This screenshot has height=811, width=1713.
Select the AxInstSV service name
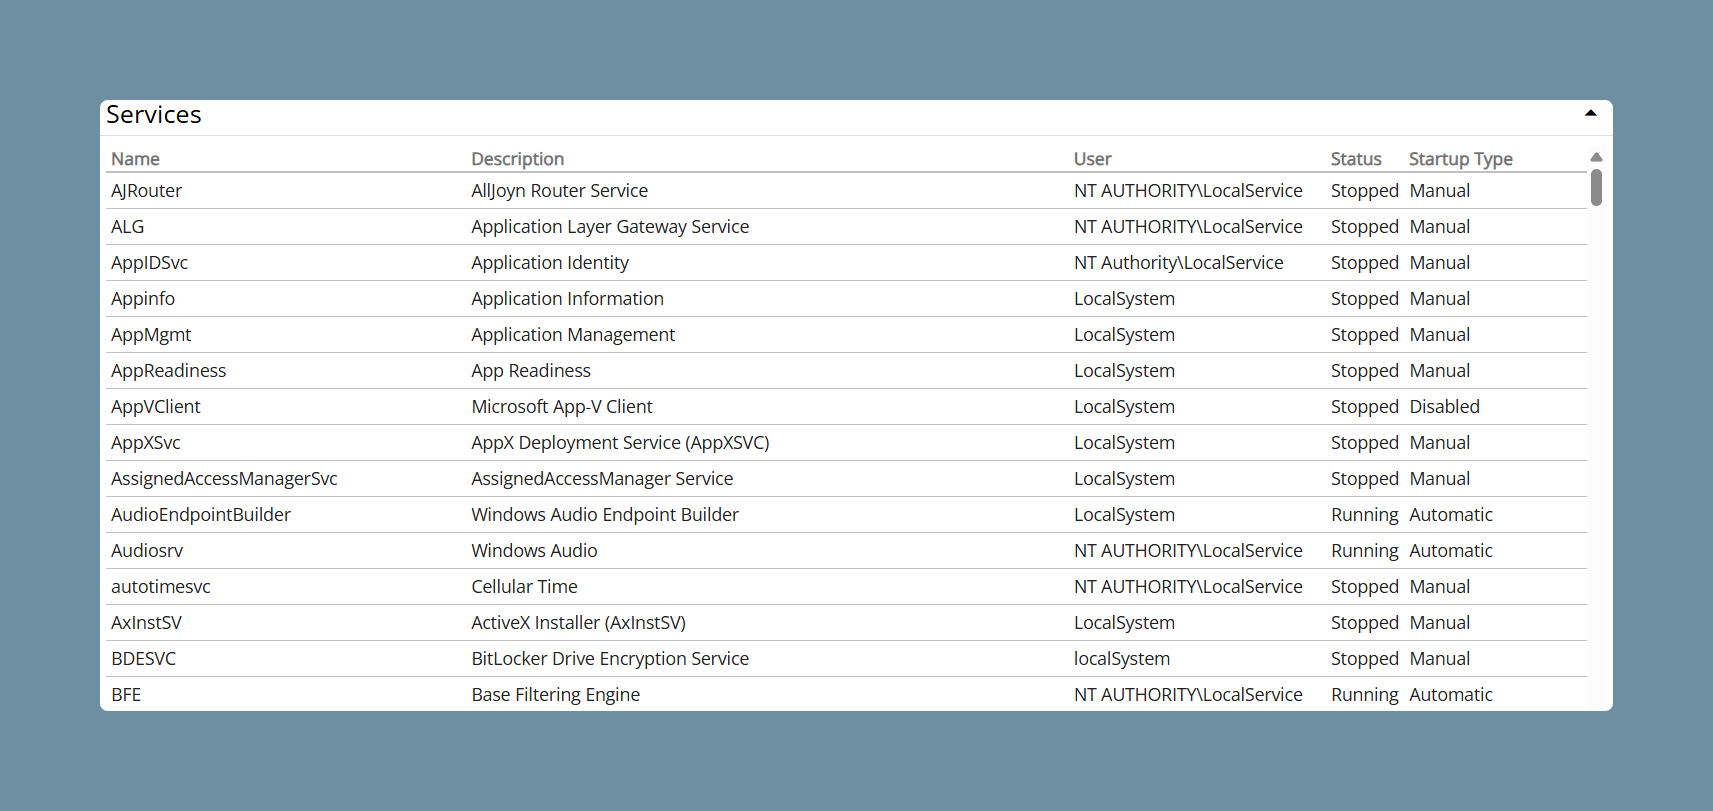pos(146,623)
